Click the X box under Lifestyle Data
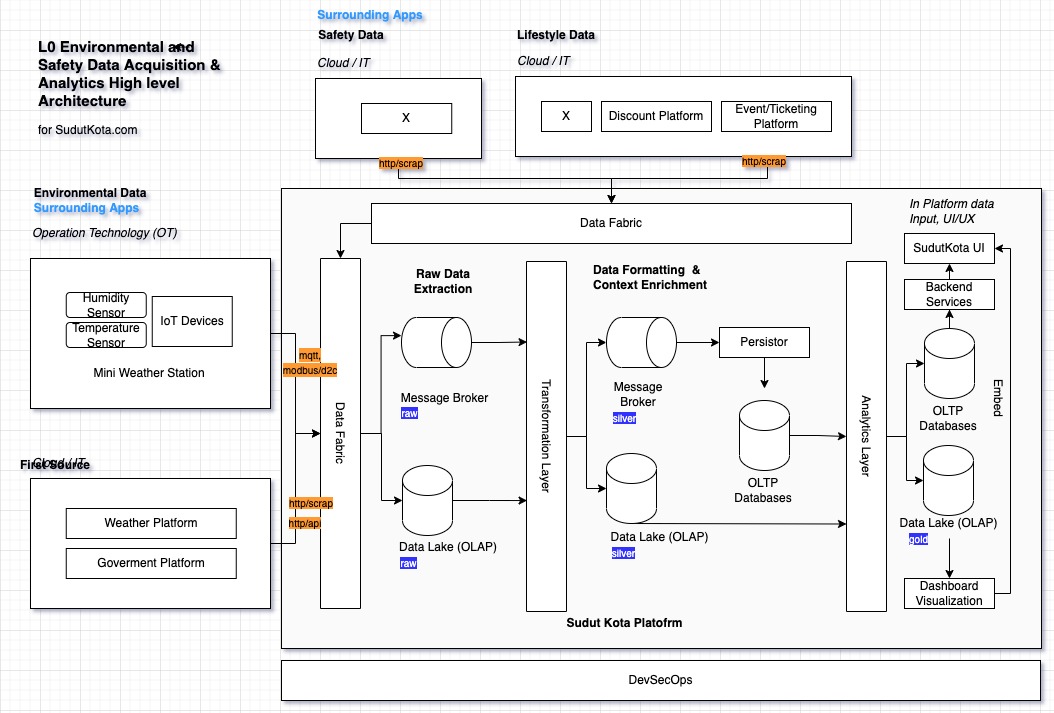The width and height of the screenshot is (1054, 713). pyautogui.click(x=567, y=116)
